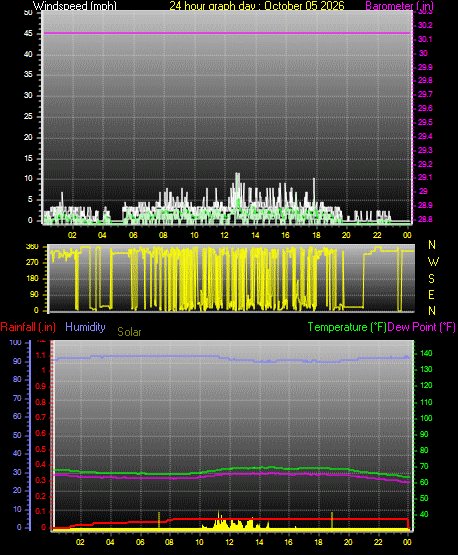Click the '120' temperature axis value
Screen dimensions: 458x555
click(x=426, y=385)
